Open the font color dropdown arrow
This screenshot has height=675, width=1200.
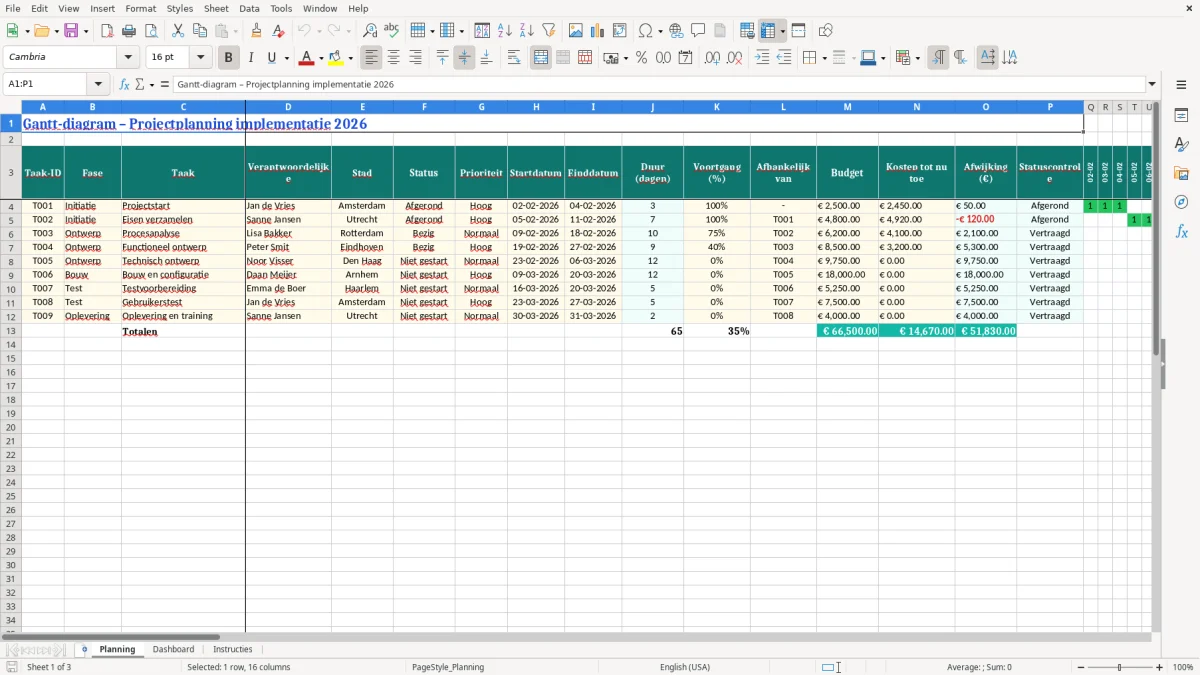coord(321,58)
